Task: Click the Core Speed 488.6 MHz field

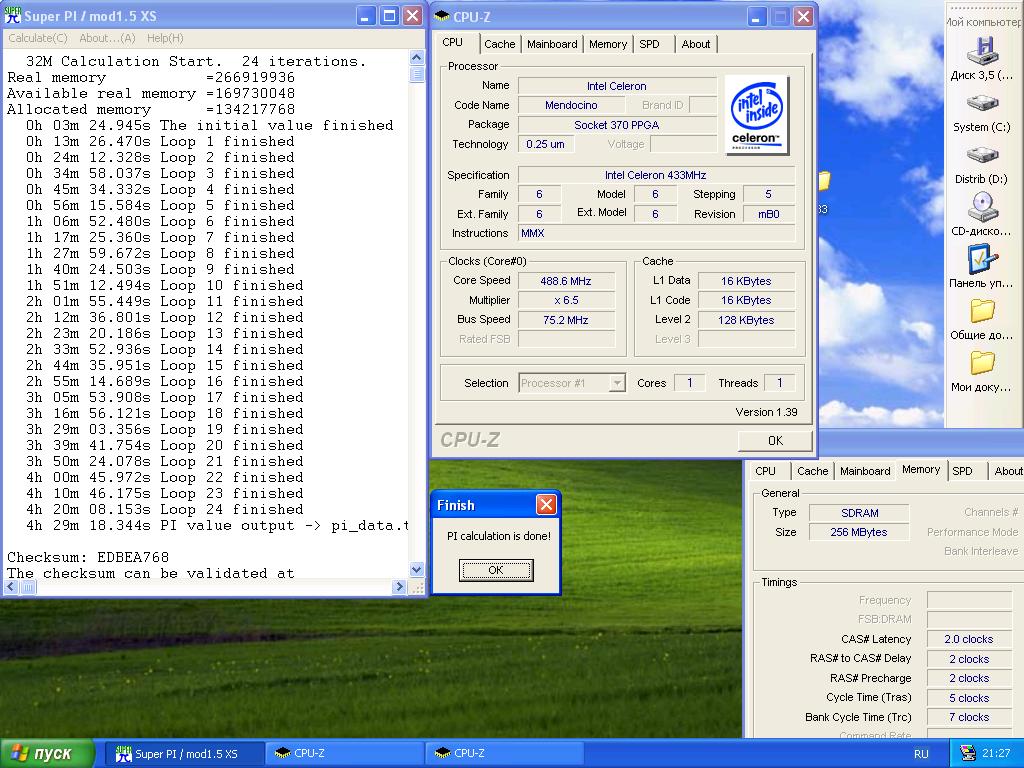Action: click(566, 281)
